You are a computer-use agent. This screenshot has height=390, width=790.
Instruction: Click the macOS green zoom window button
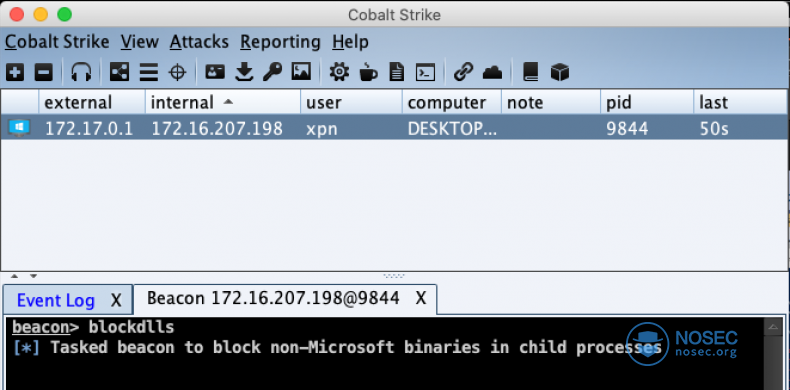64,14
